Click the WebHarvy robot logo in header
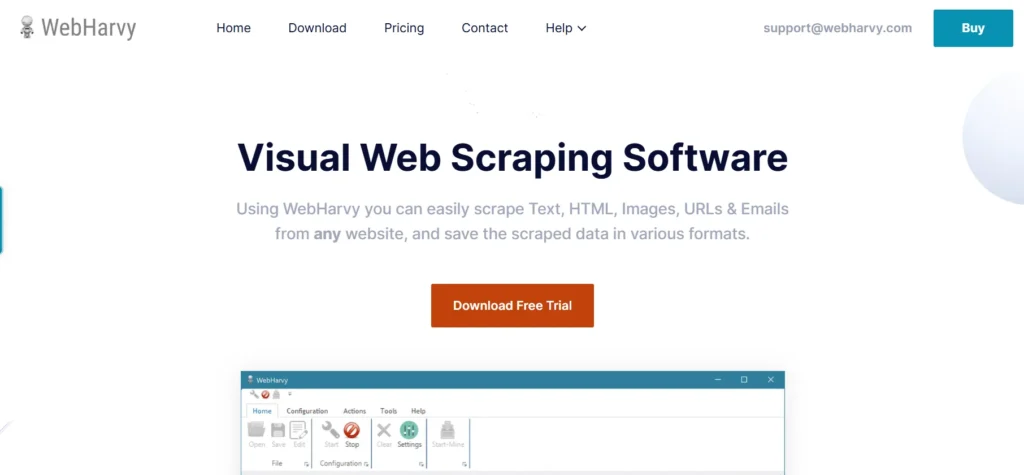The height and width of the screenshot is (475, 1024). [x=27, y=27]
